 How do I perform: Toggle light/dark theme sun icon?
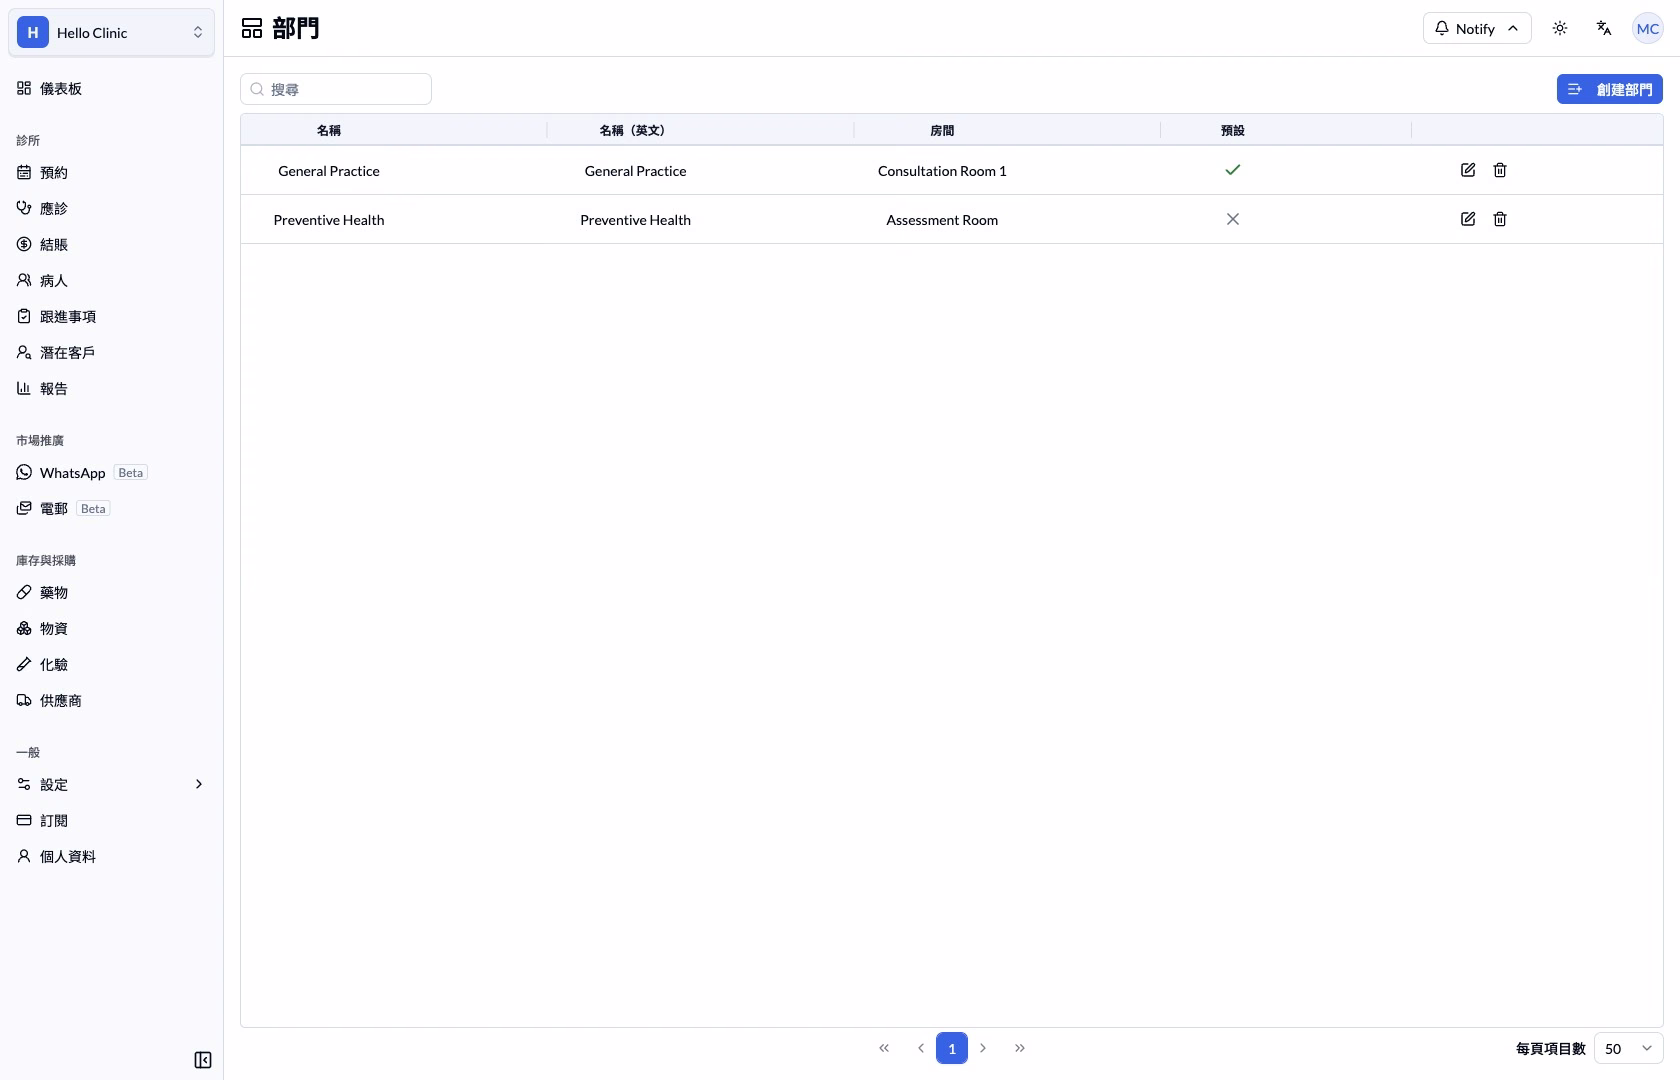pos(1560,28)
